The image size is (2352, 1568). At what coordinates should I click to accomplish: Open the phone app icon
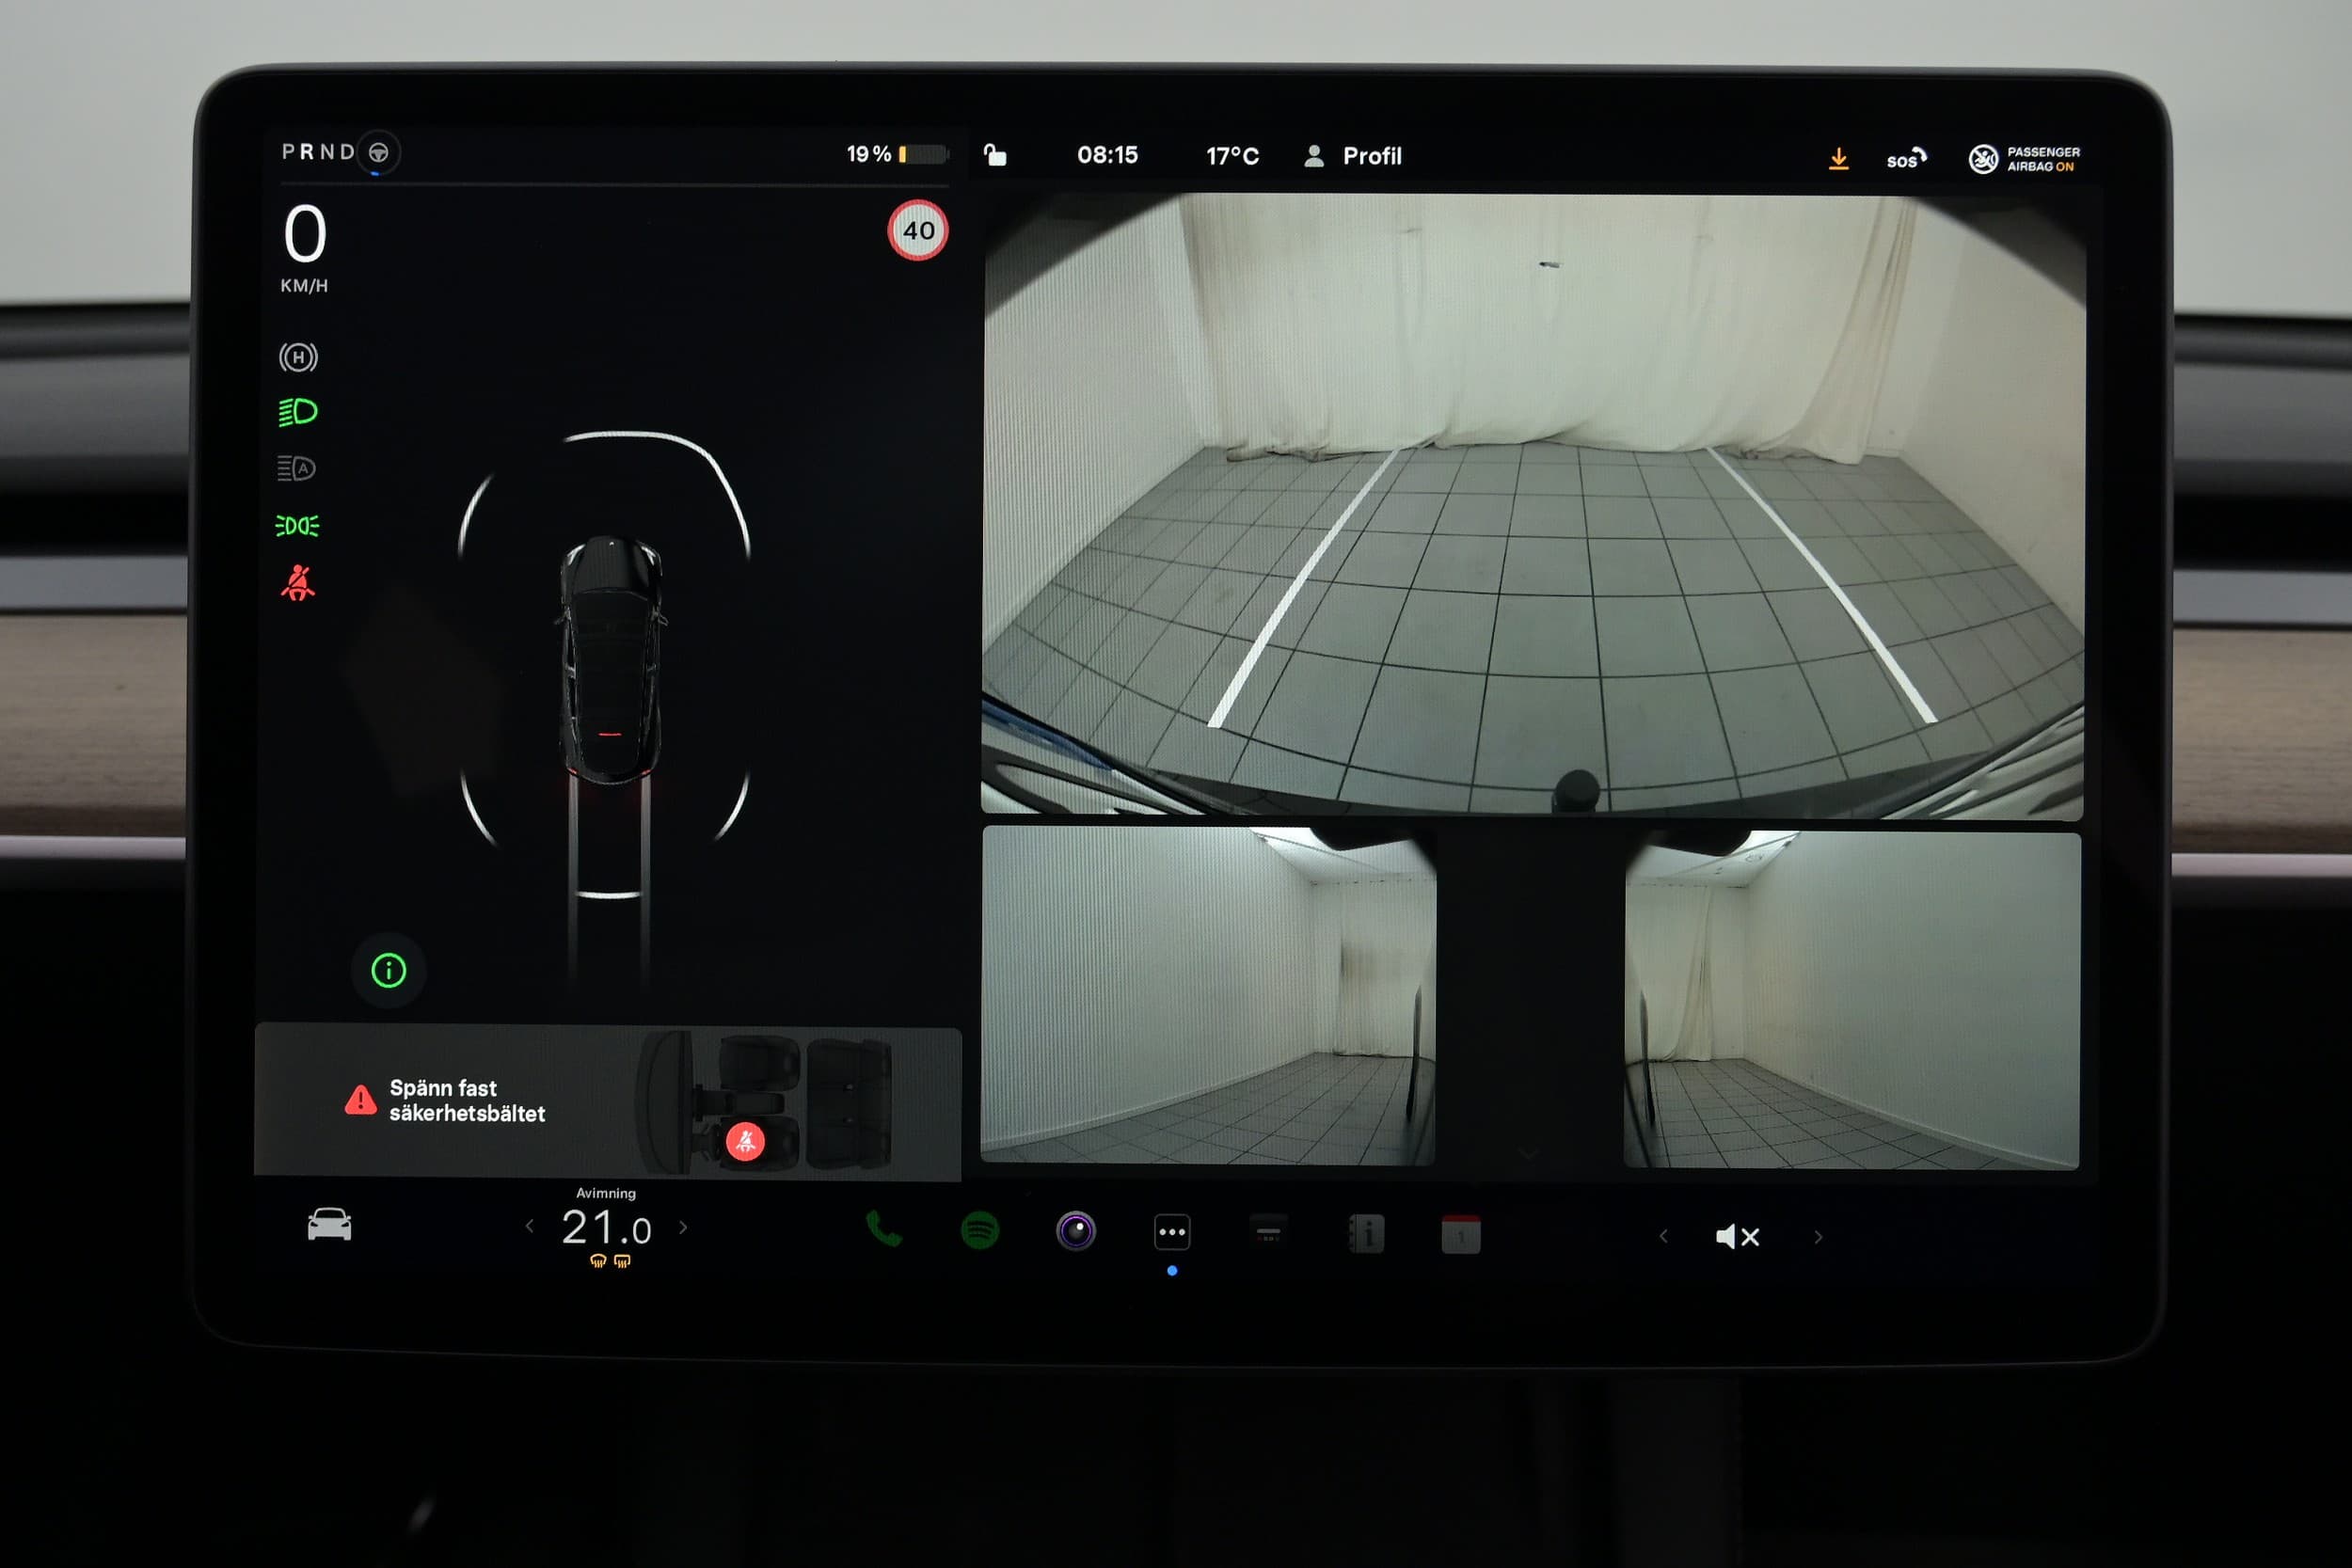click(x=883, y=1229)
